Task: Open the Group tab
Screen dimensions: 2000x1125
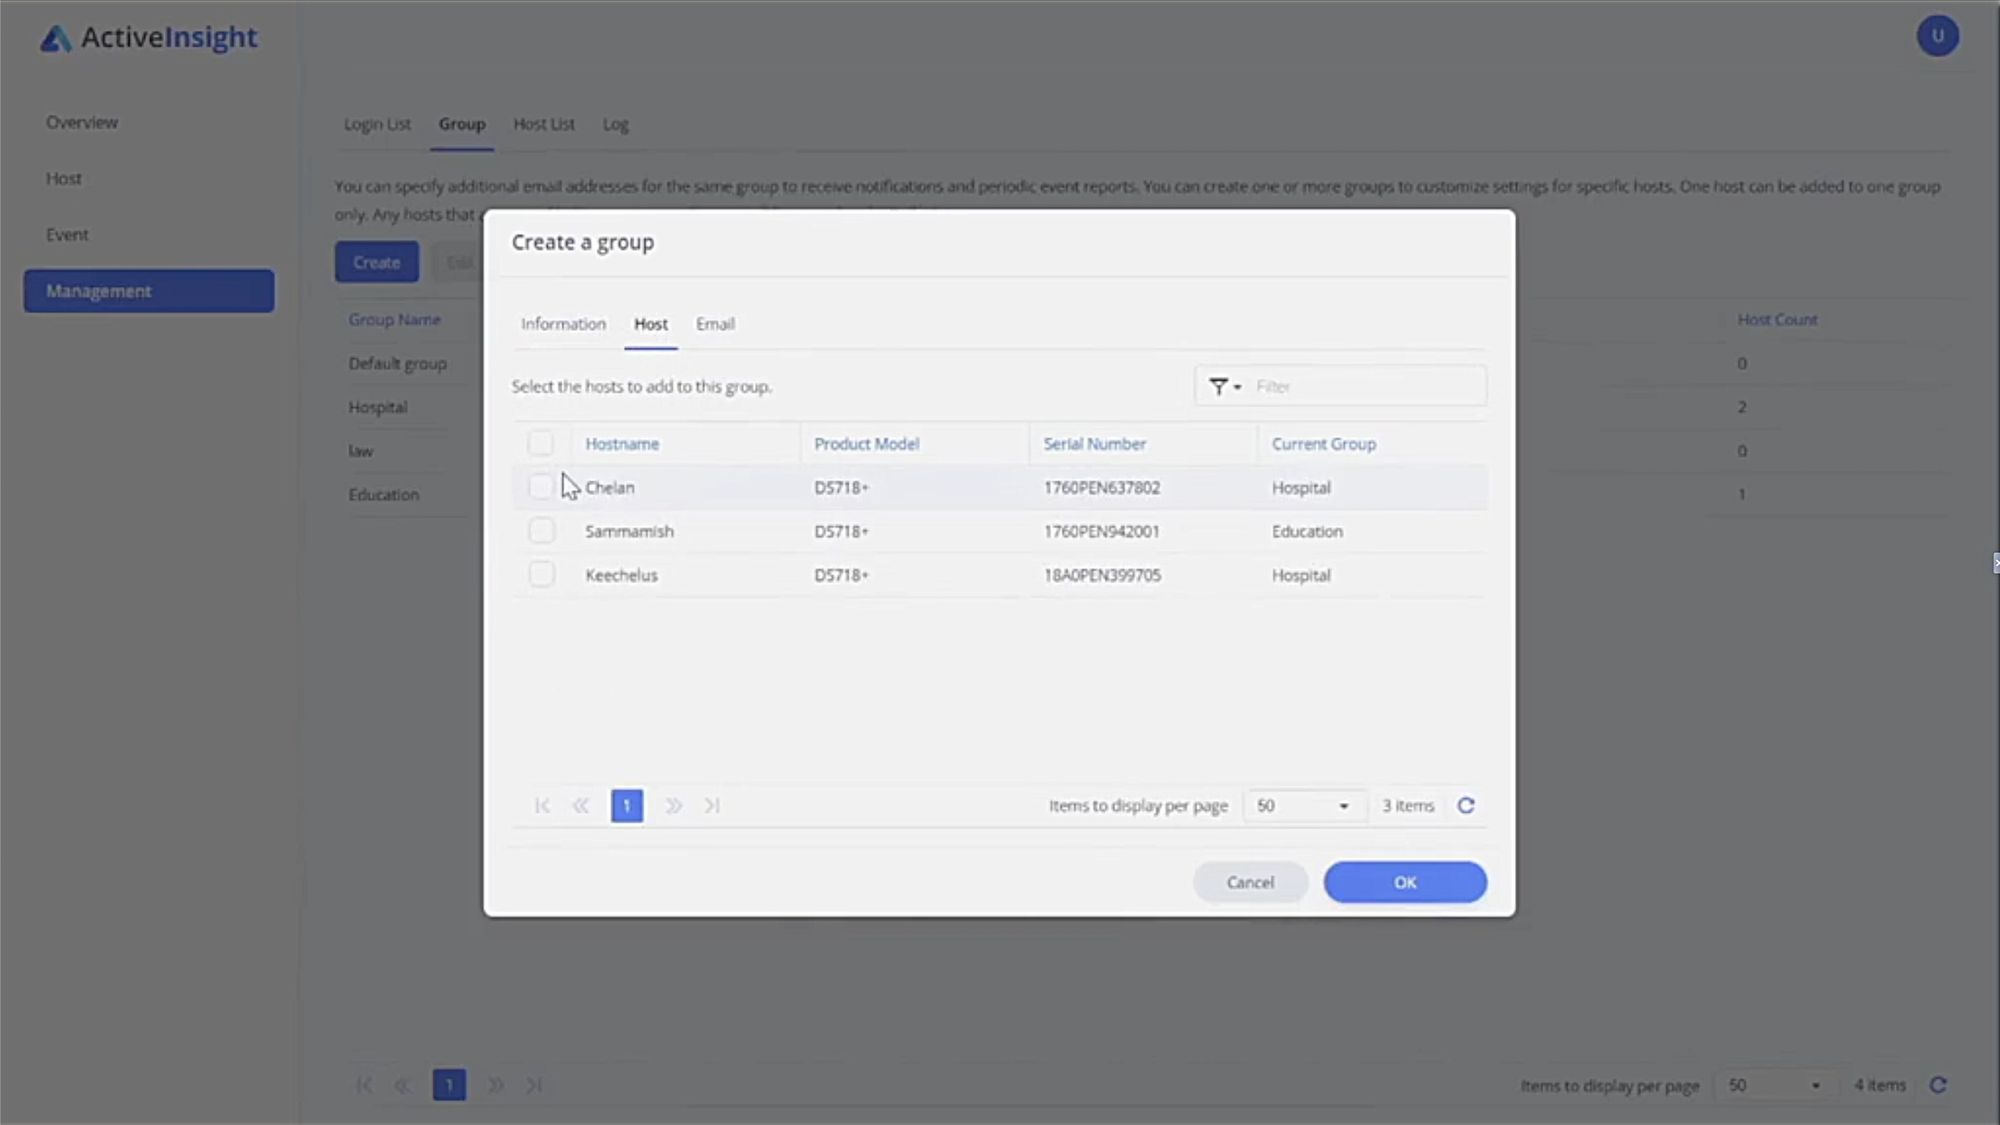Action: (x=462, y=124)
